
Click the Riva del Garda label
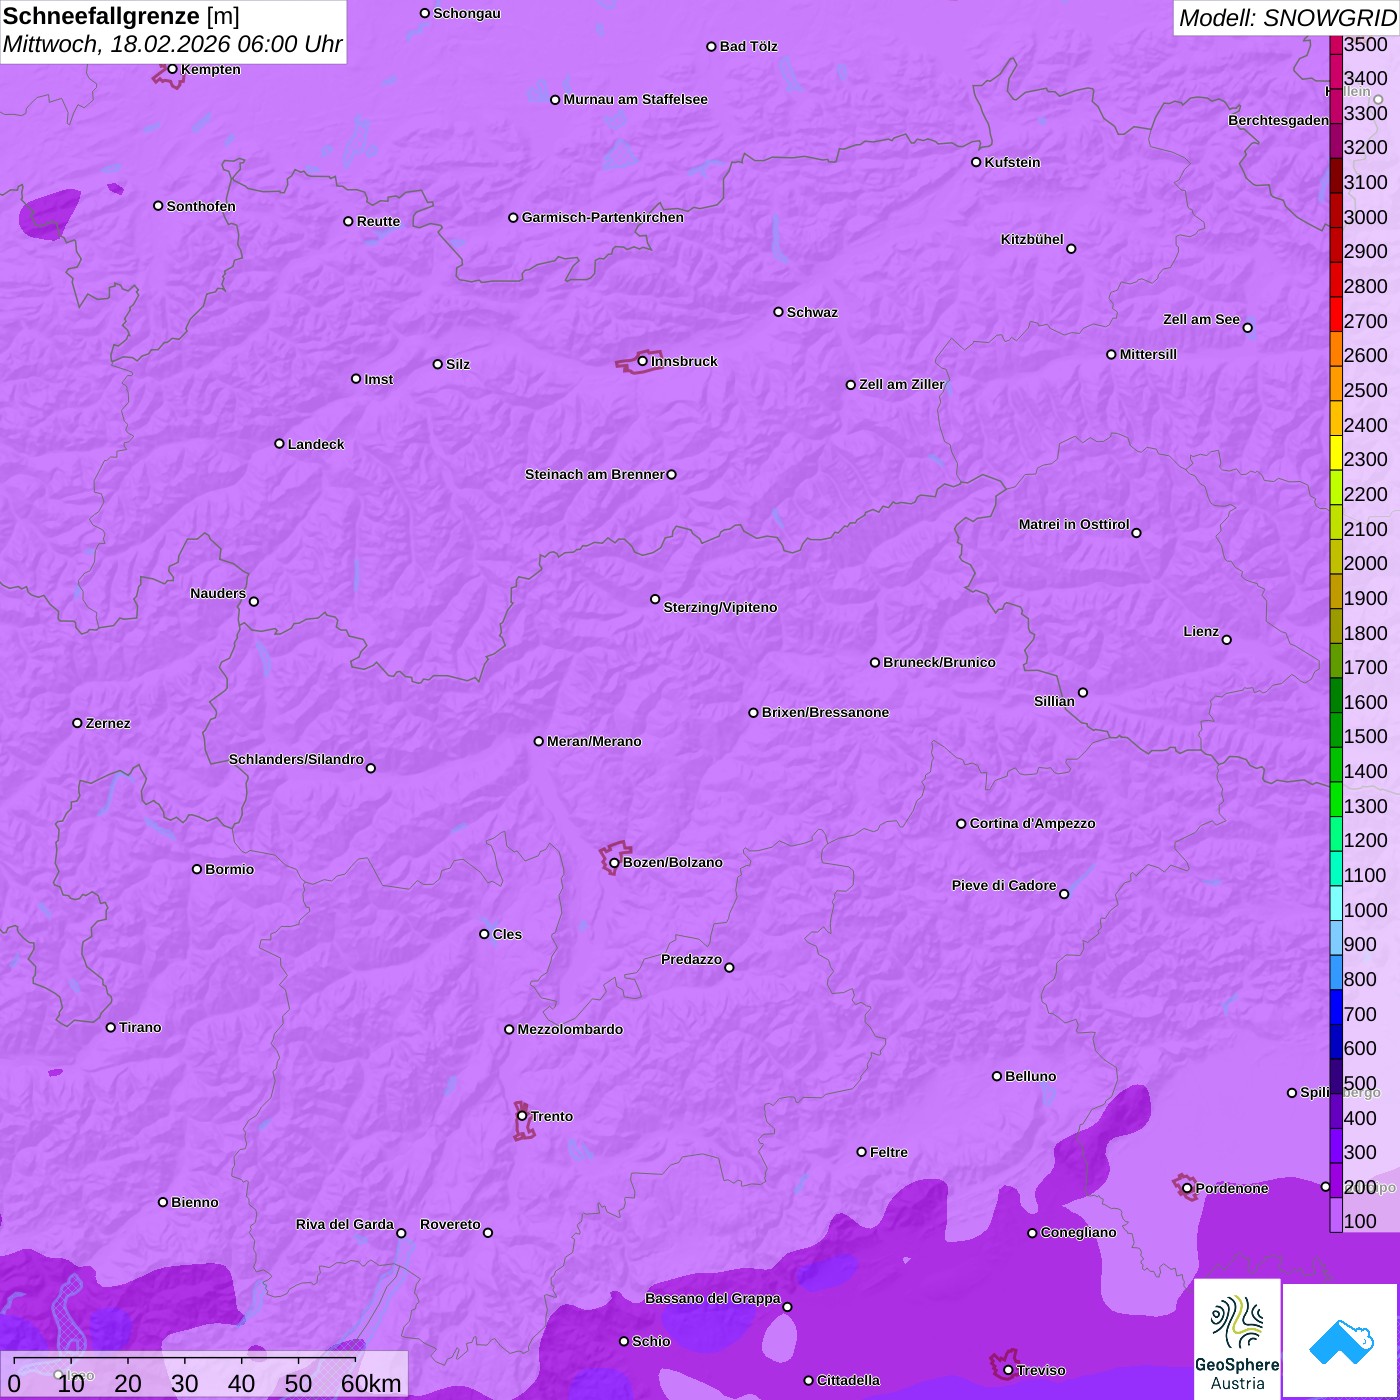(345, 1224)
